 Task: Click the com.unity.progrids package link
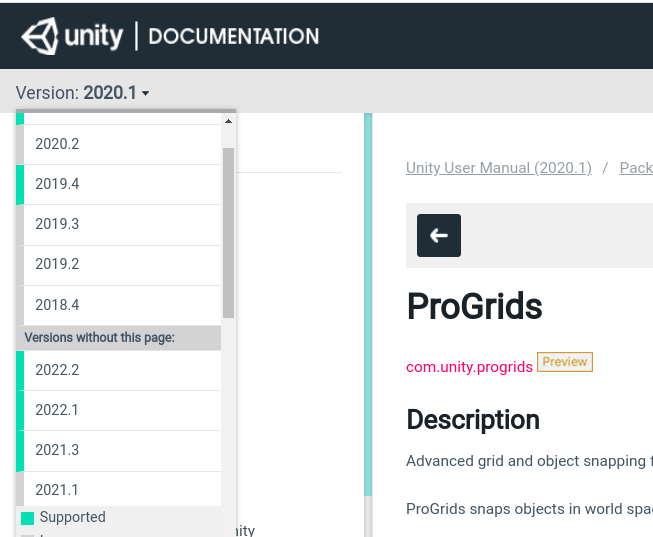pos(469,367)
